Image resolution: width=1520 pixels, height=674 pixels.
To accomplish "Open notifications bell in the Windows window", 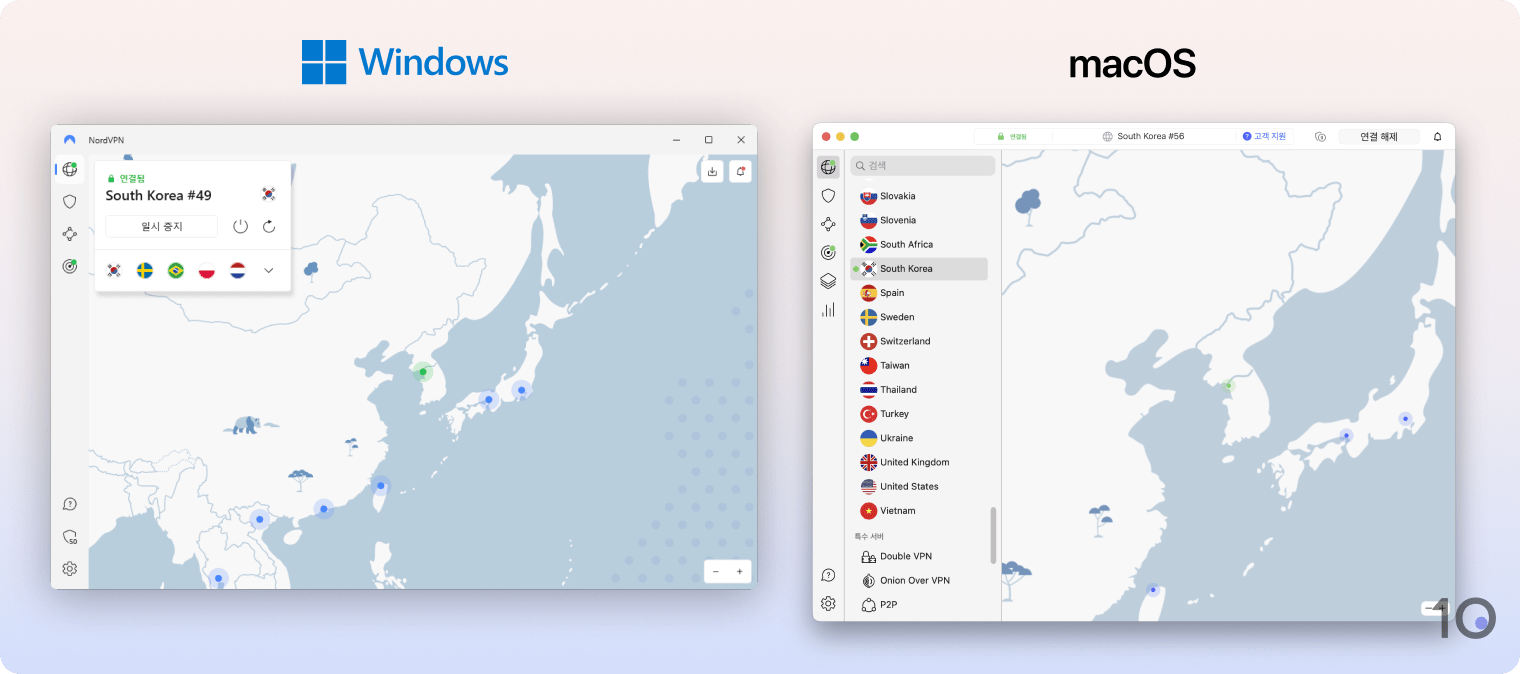I will [740, 171].
